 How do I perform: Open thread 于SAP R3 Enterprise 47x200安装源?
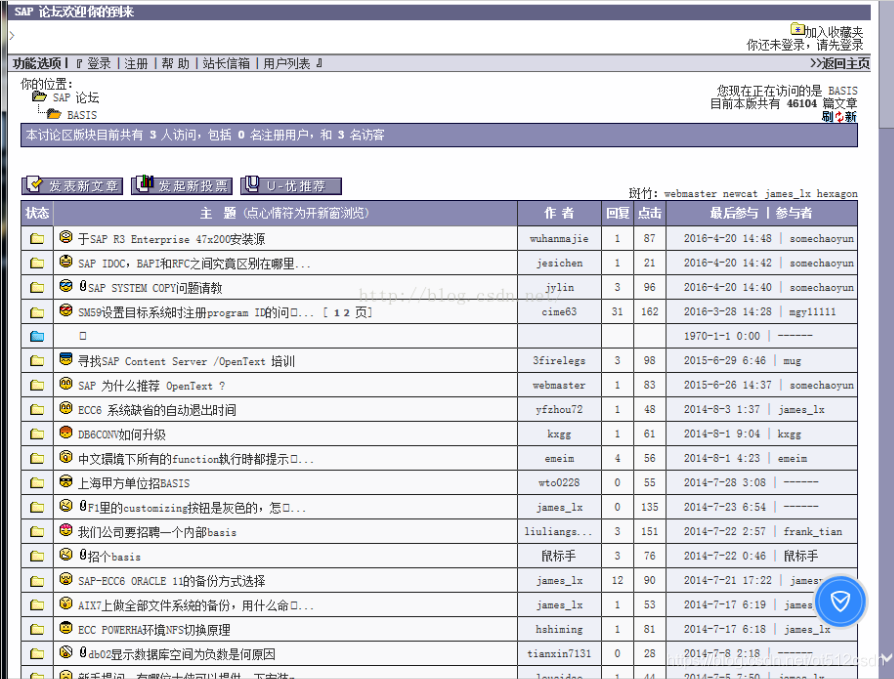171,239
